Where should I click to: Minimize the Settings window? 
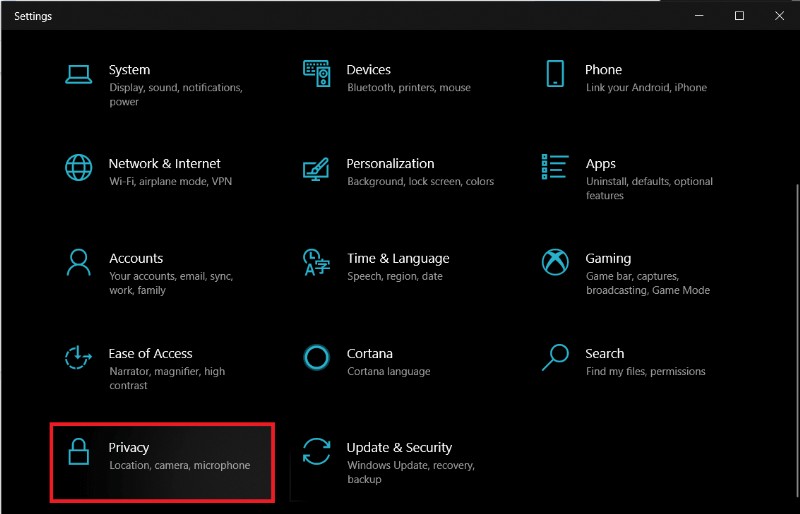699,16
